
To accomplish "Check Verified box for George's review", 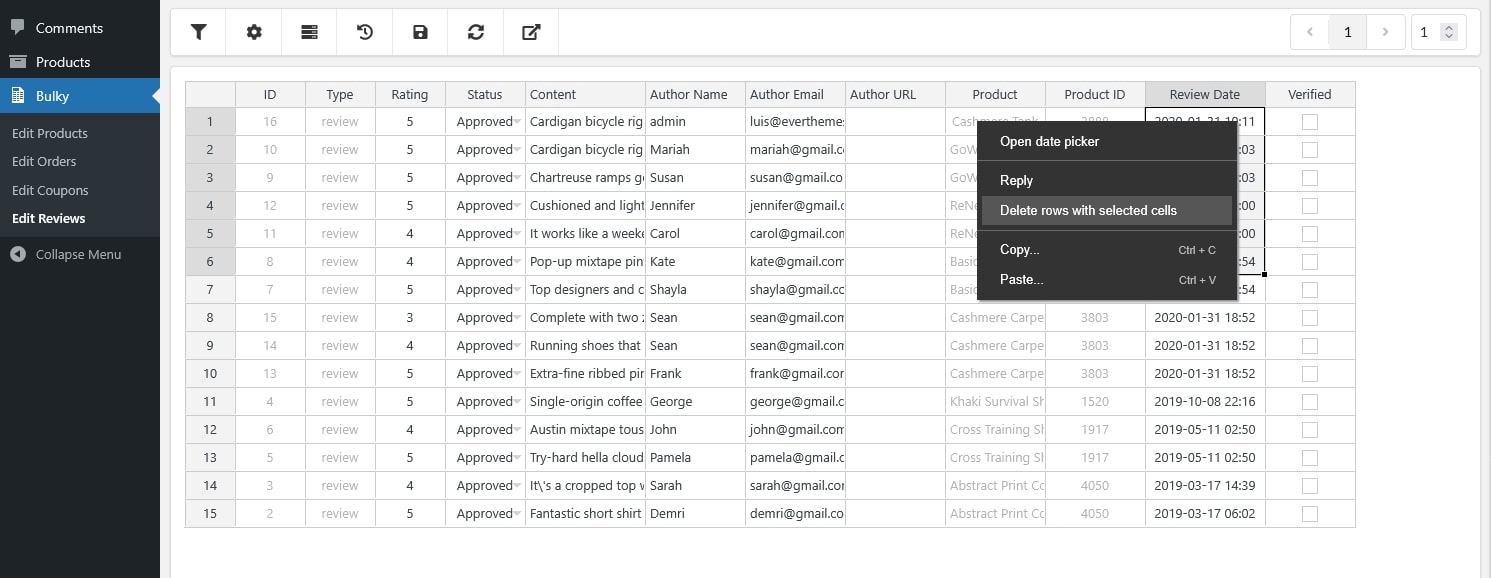I will (1309, 402).
